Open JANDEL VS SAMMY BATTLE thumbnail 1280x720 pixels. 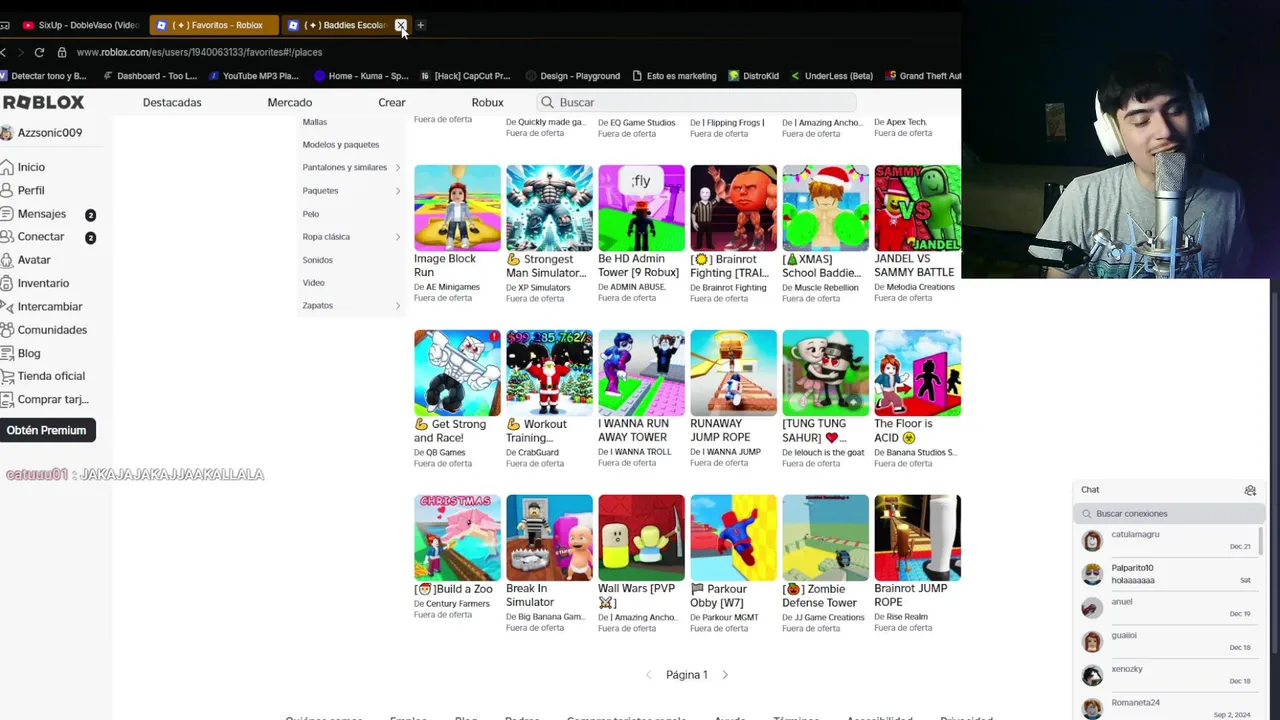917,208
